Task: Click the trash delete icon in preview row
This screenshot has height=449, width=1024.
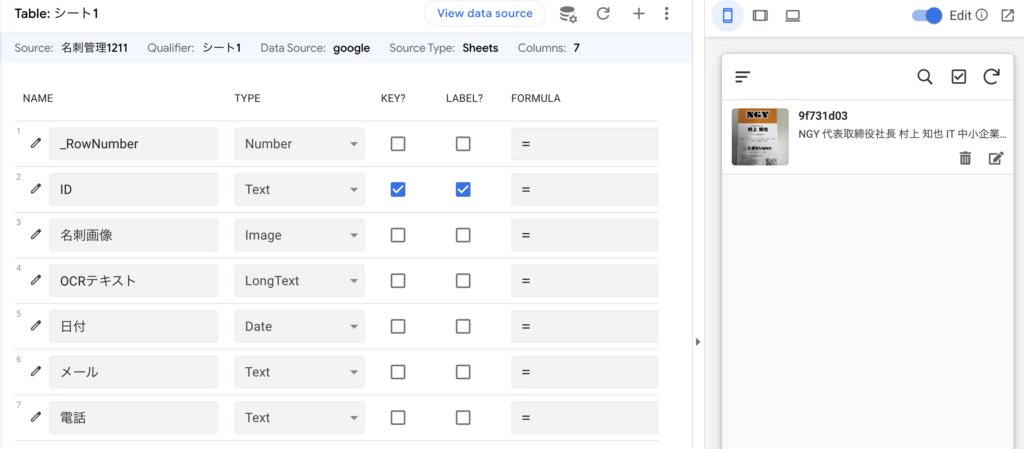Action: (965, 158)
